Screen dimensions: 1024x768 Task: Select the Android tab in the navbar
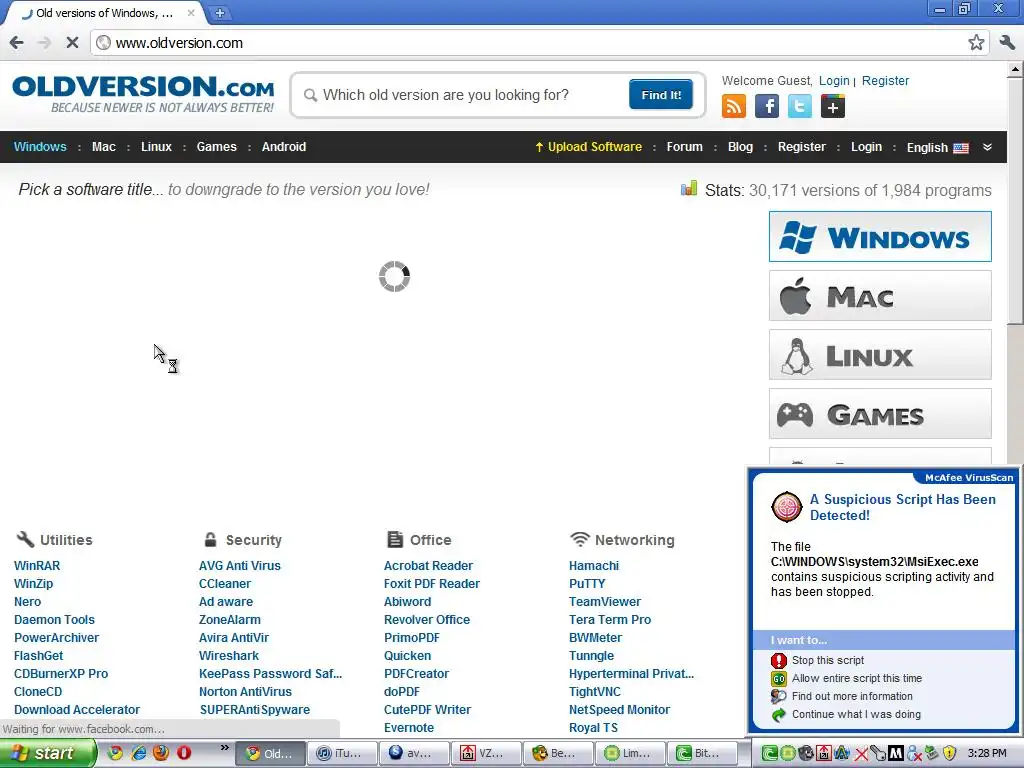(x=283, y=147)
